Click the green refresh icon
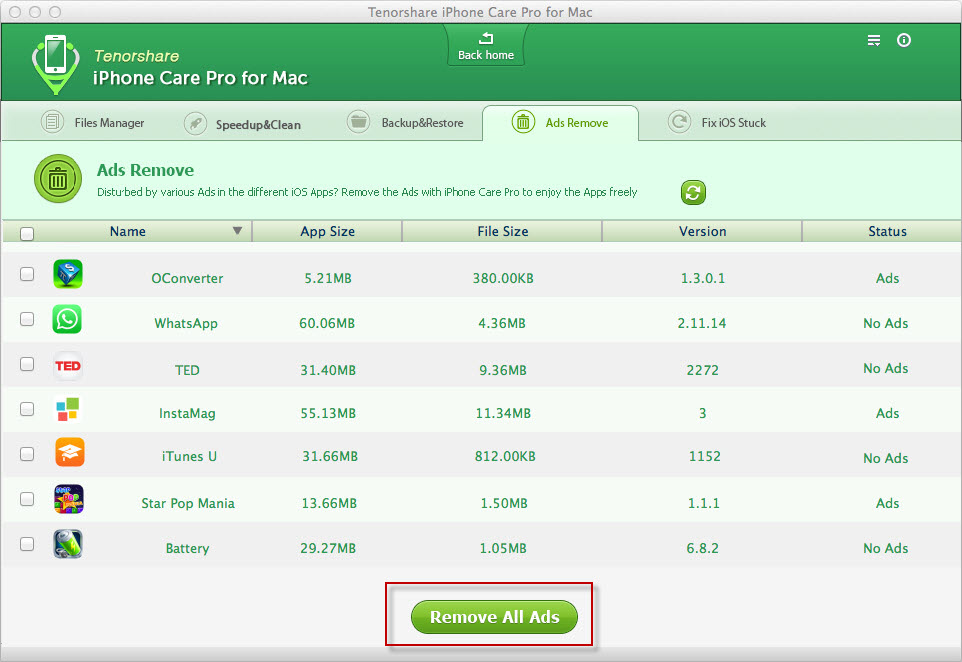Viewport: 962px width, 662px height. tap(693, 192)
